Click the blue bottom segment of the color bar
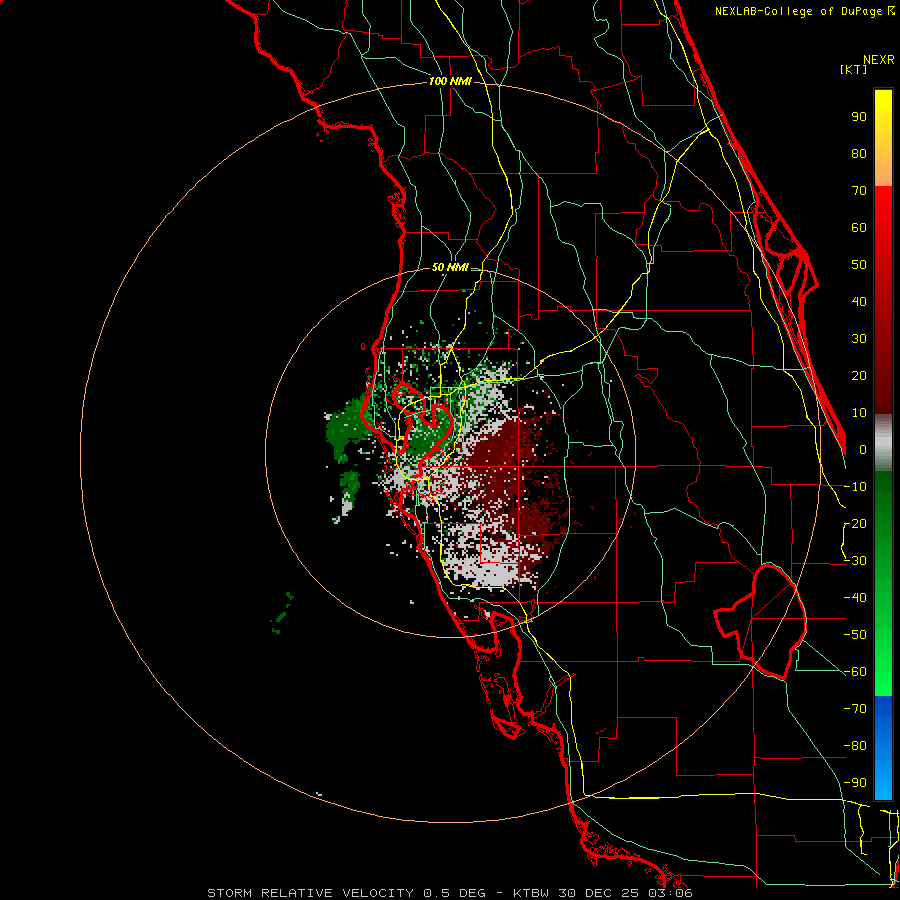900x900 pixels. click(x=883, y=748)
